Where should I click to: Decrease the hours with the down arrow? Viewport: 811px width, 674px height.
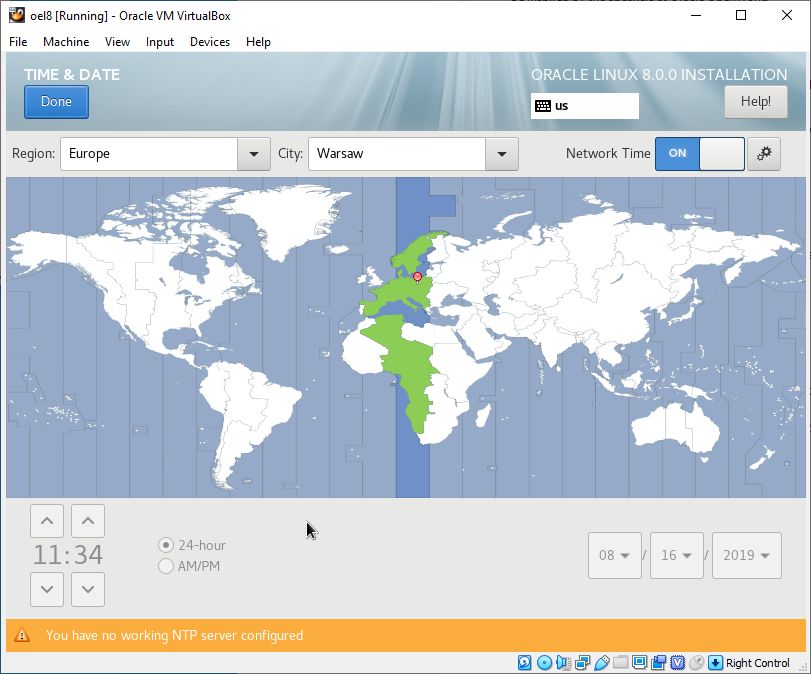[47, 589]
